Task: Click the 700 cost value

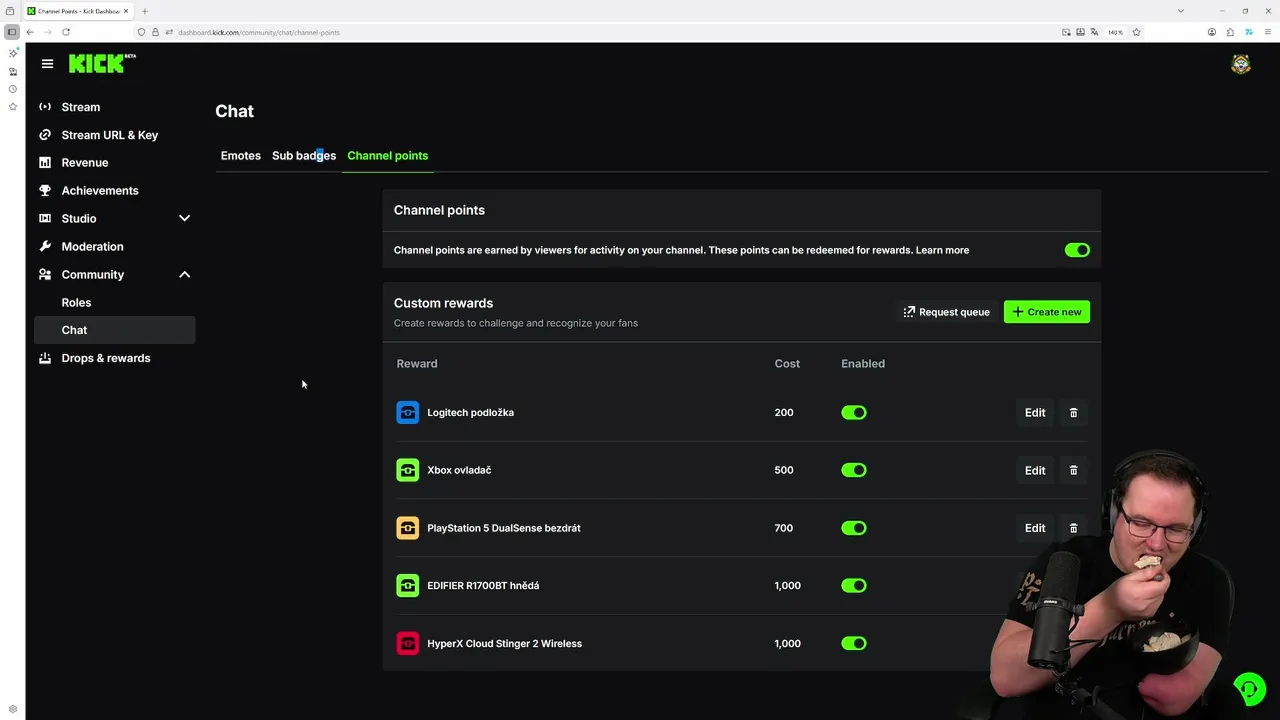Action: point(784,528)
